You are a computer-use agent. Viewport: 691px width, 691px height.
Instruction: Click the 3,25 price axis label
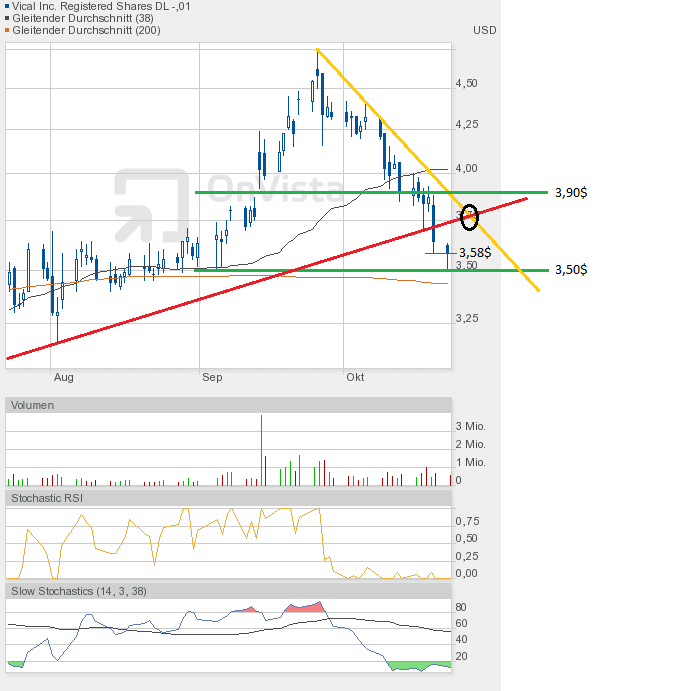(467, 318)
